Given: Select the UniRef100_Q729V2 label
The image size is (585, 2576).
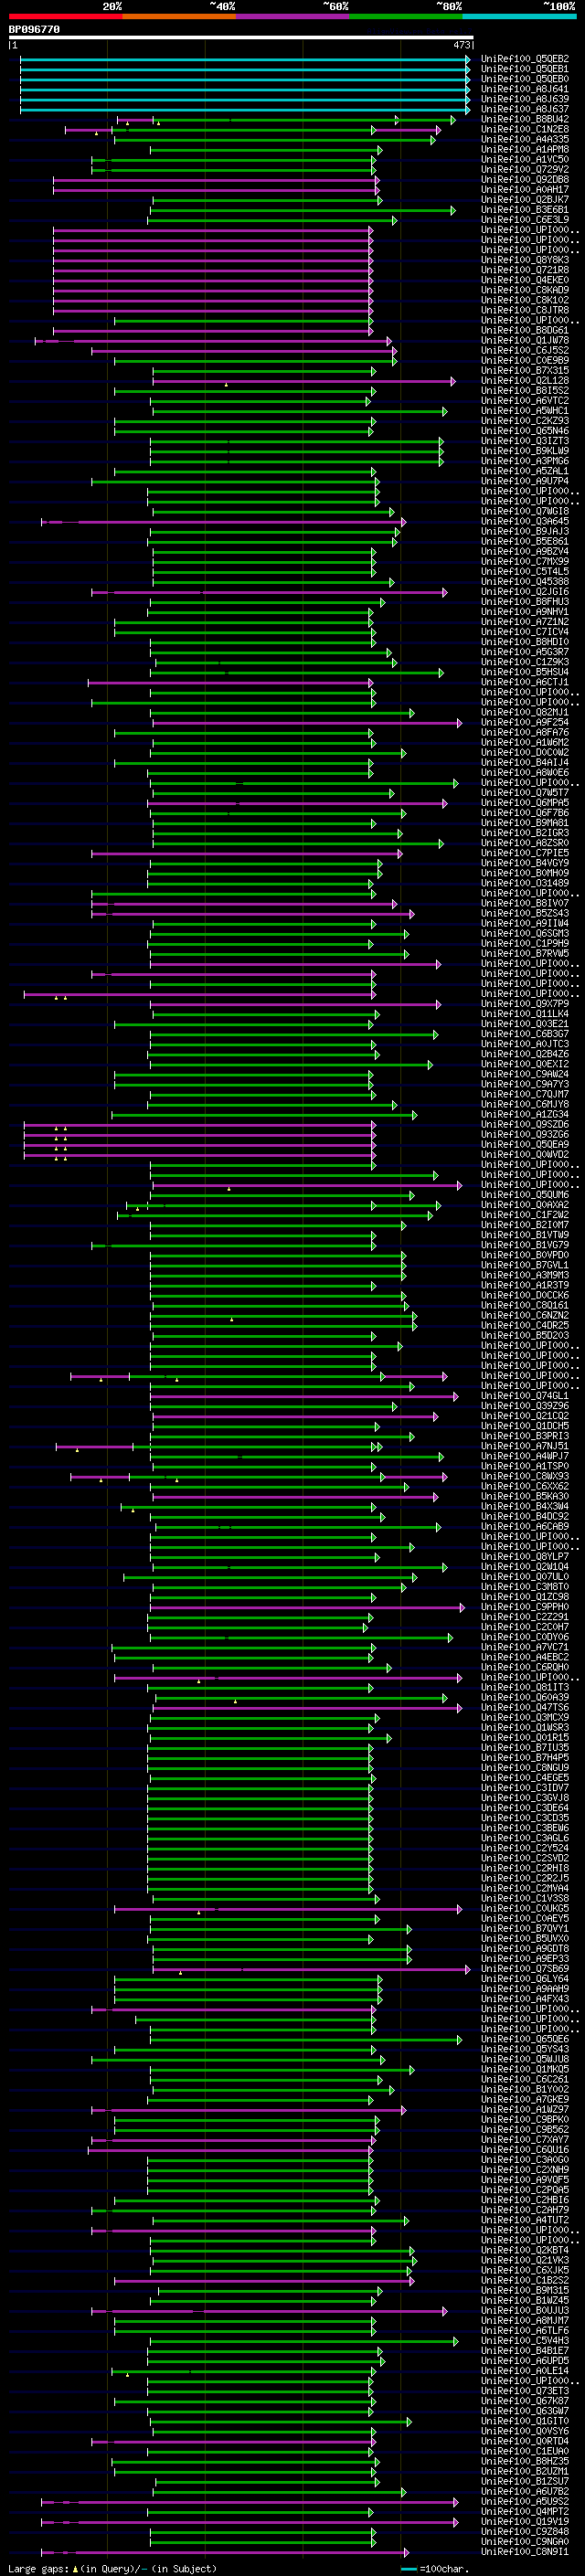Looking at the screenshot, I should click(525, 169).
